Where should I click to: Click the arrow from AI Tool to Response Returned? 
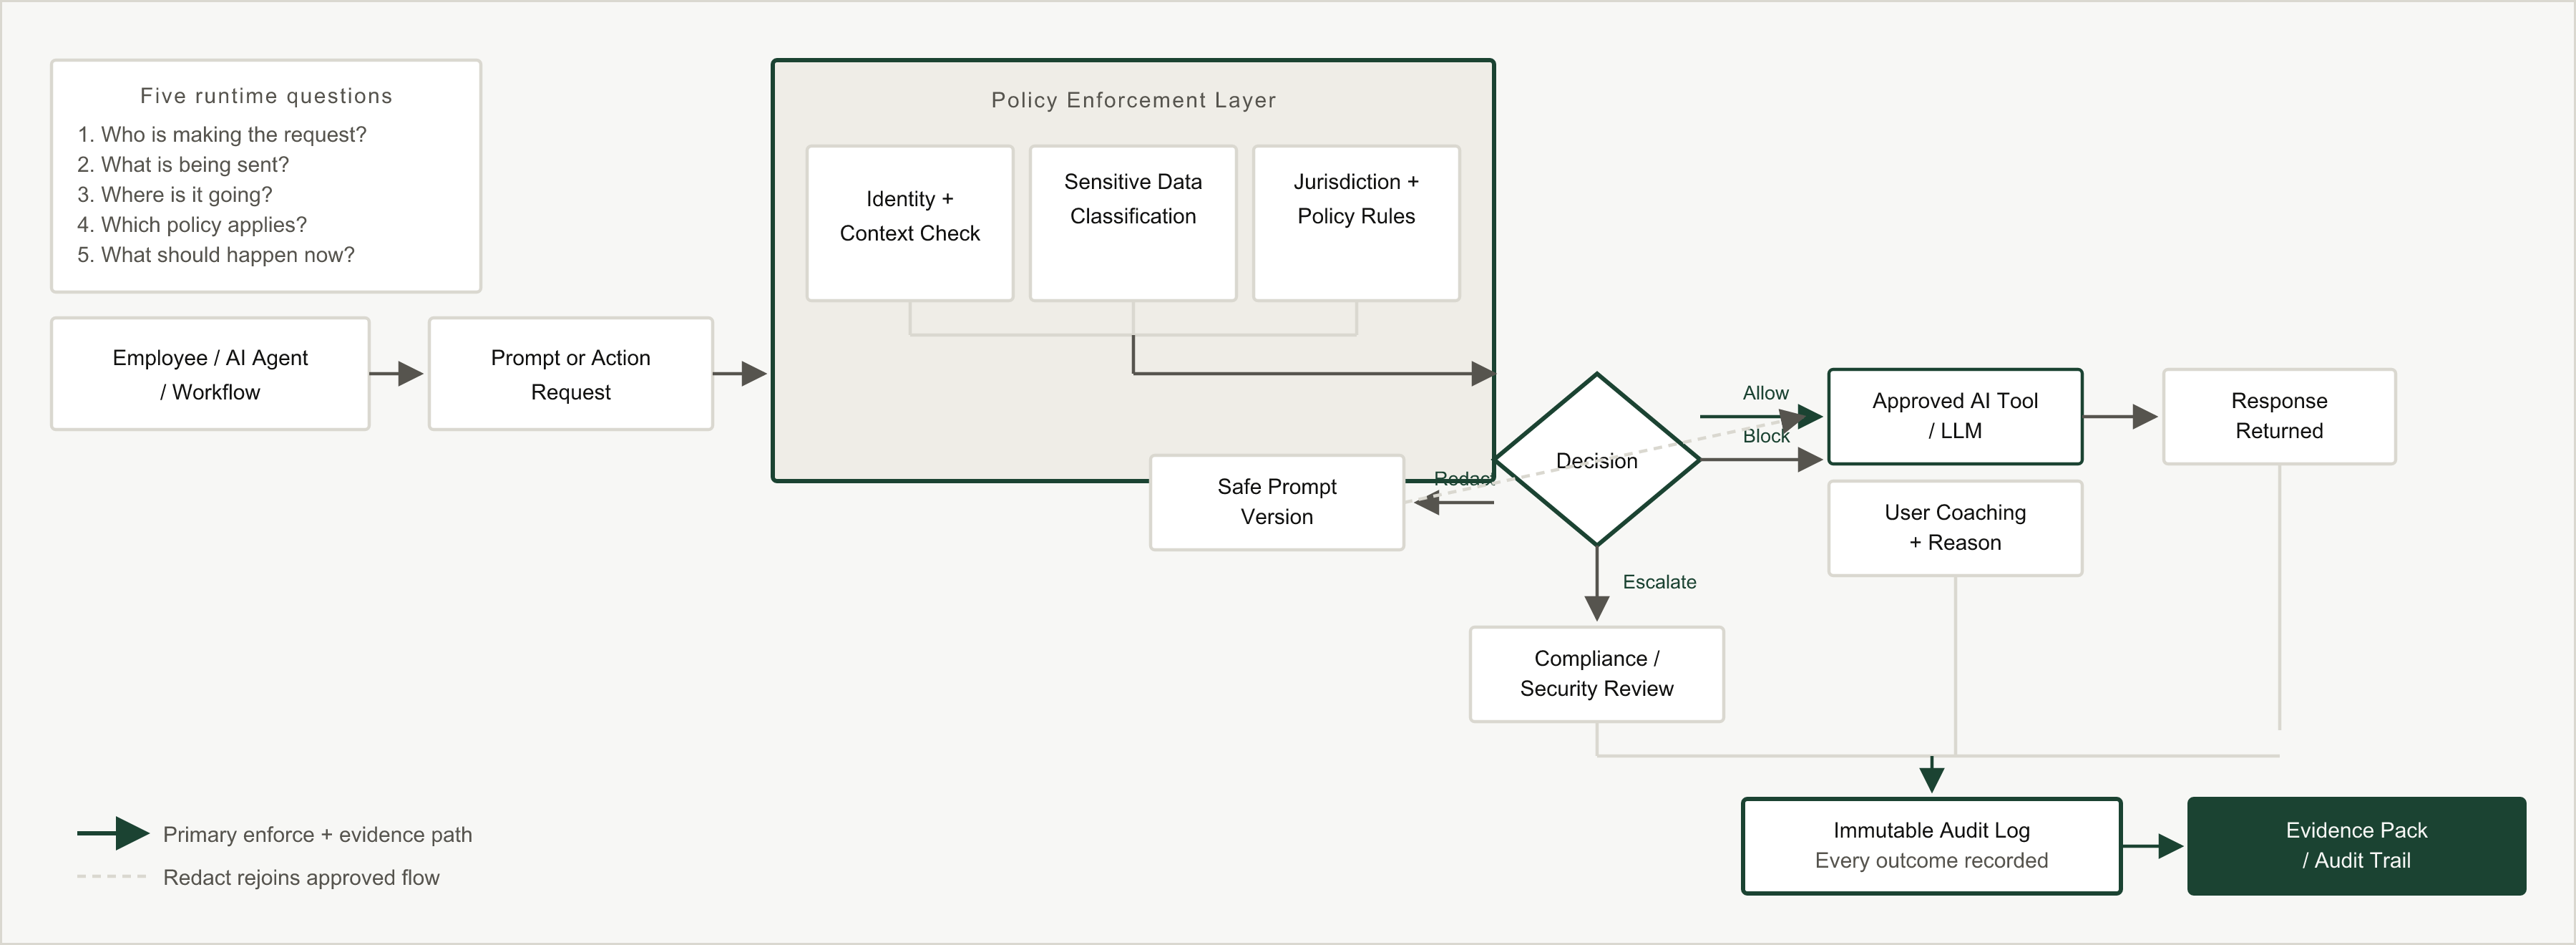click(2121, 416)
